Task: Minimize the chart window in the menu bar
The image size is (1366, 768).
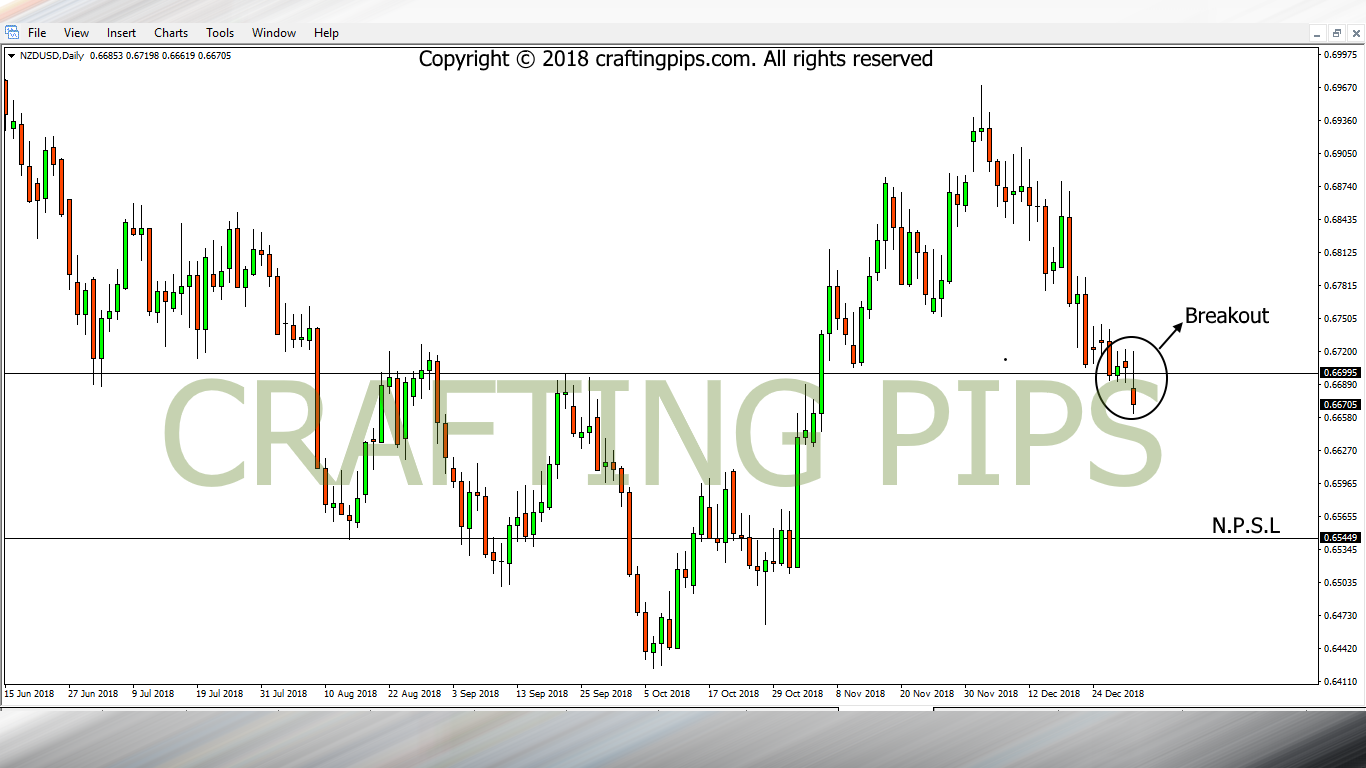Action: [x=1319, y=33]
